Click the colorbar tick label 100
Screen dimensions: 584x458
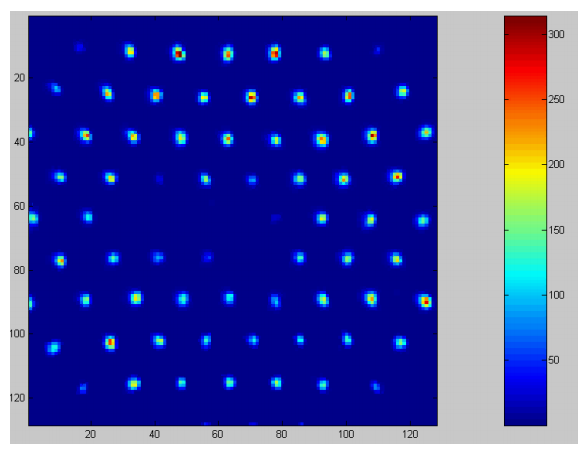point(556,295)
